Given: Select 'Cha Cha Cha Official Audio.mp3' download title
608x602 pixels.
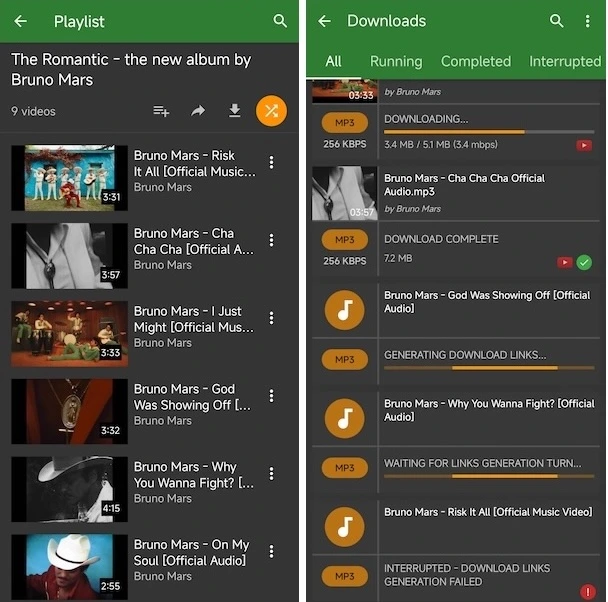Looking at the screenshot, I should tap(465, 185).
